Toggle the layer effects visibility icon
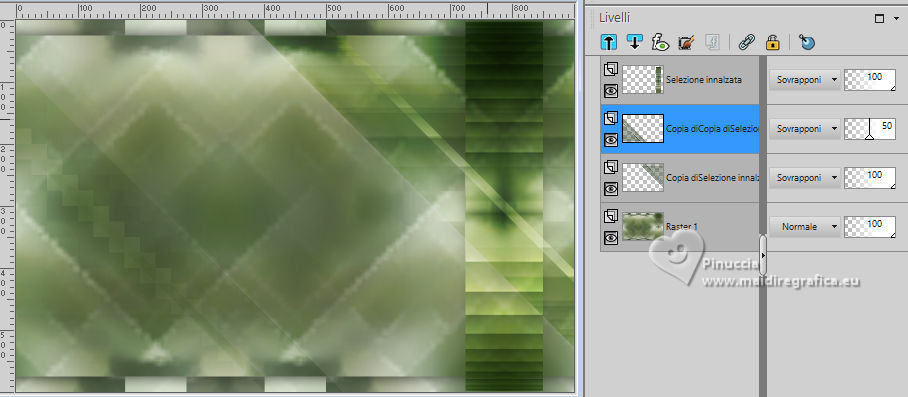908x397 pixels. (x=661, y=42)
